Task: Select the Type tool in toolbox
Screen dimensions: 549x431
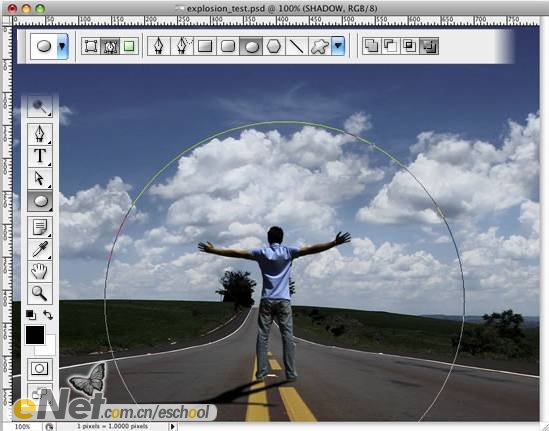Action: coord(40,156)
